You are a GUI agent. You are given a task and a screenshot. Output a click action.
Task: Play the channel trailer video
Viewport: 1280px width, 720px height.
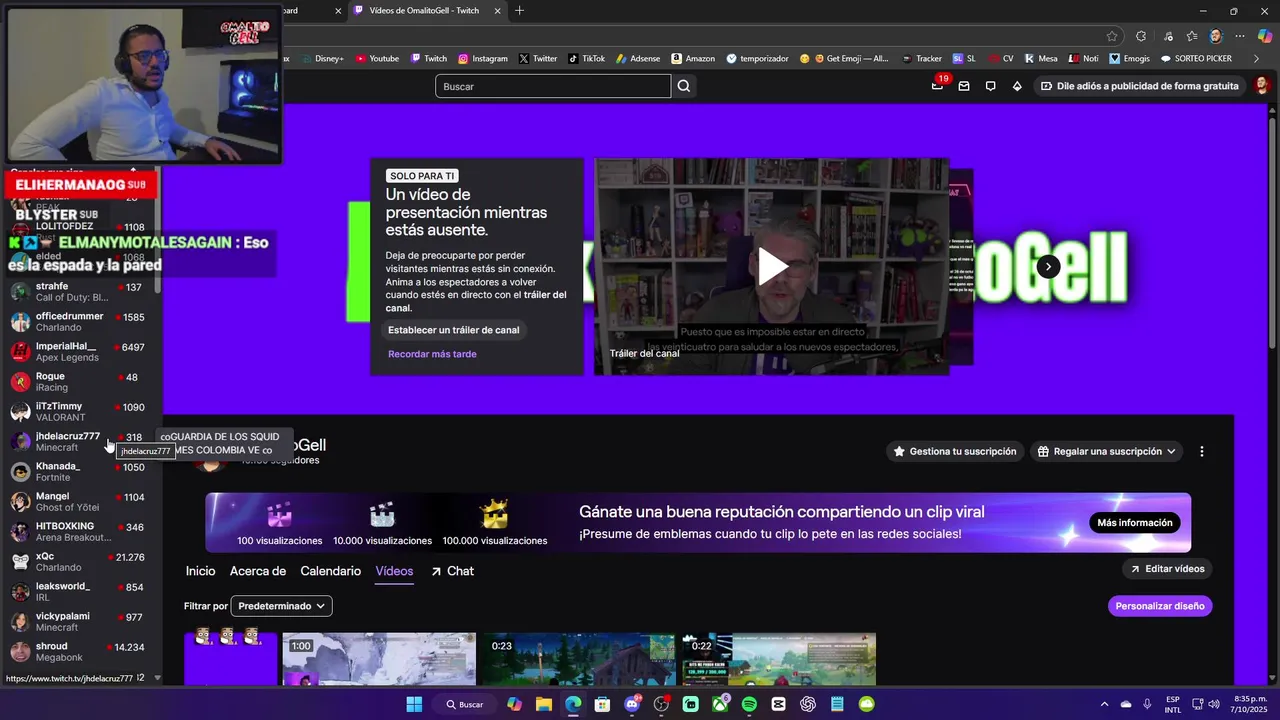click(772, 266)
